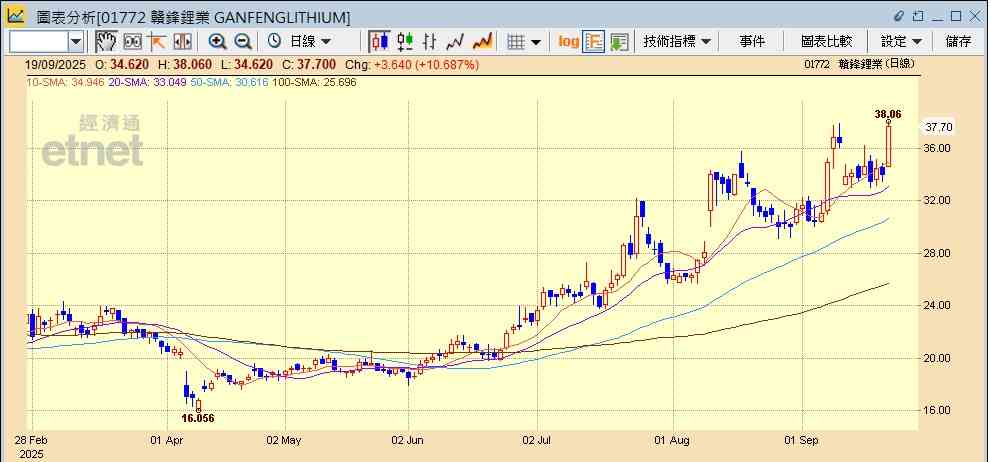991x462 pixels.
Task: Open the 日線 period dropdown
Action: coord(310,42)
